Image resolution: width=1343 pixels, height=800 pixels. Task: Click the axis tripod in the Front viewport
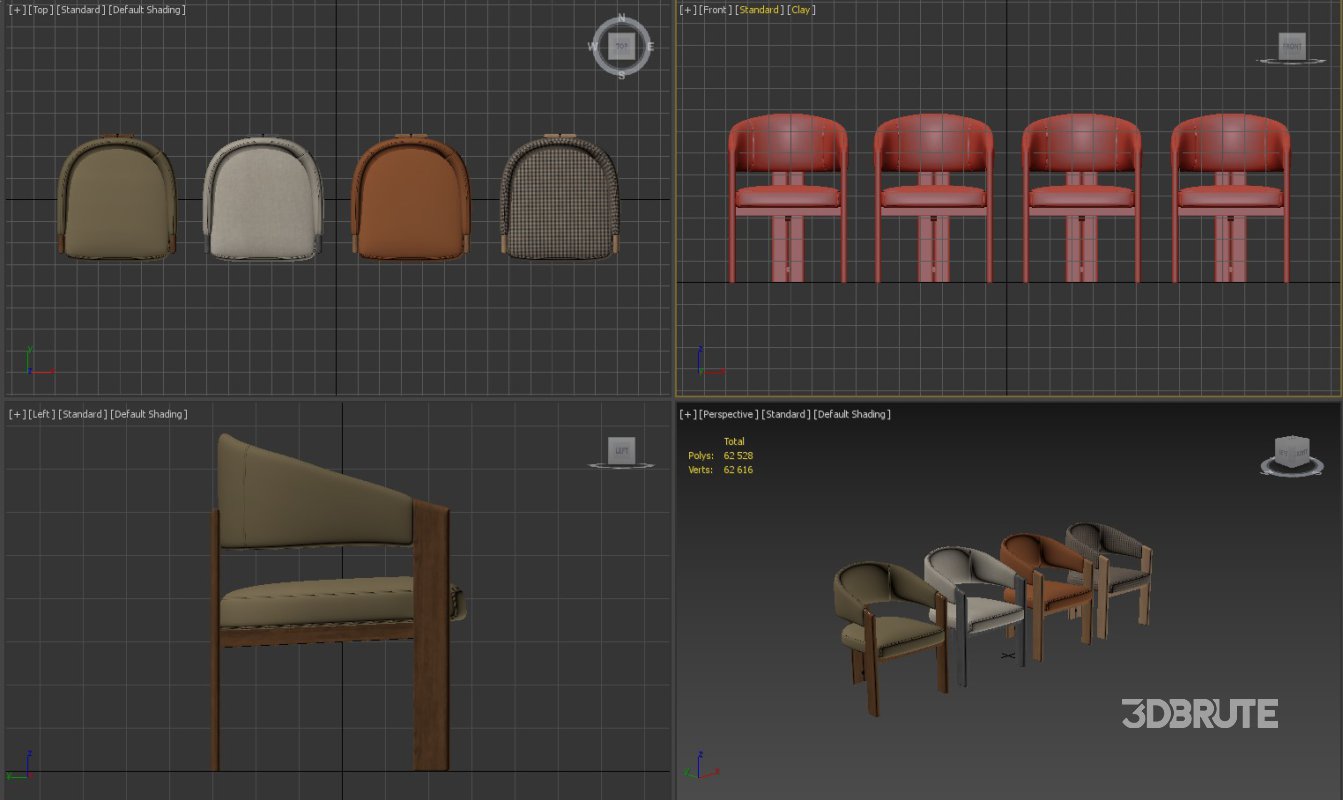click(x=706, y=361)
